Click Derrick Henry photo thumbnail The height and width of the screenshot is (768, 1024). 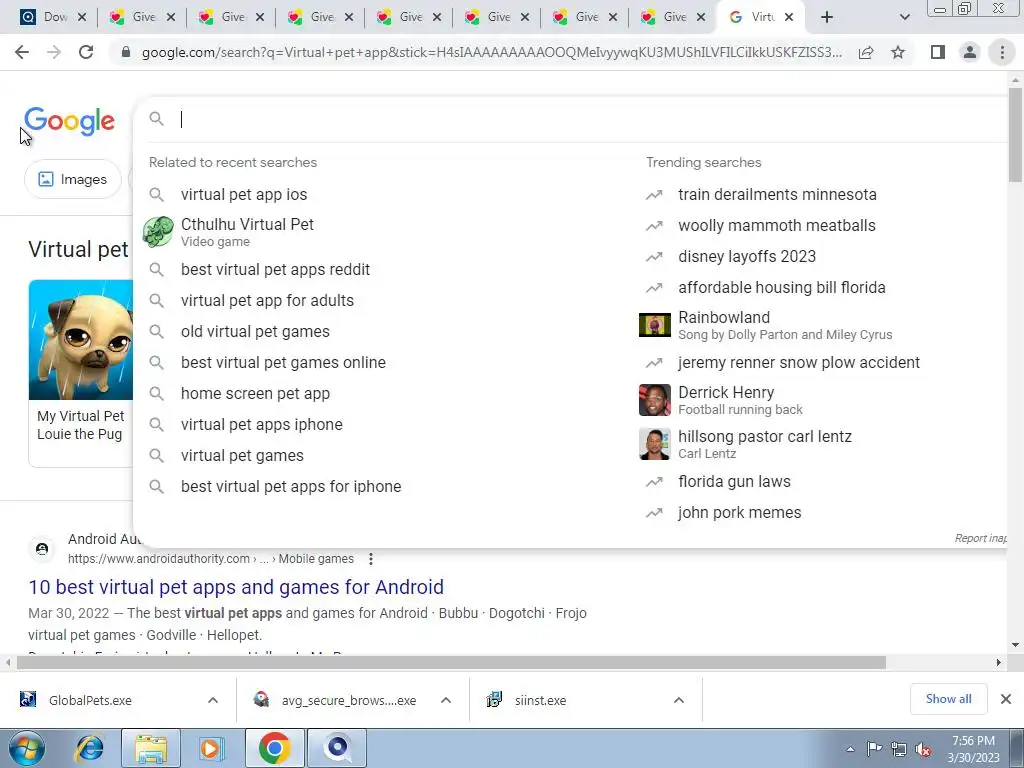(x=654, y=400)
